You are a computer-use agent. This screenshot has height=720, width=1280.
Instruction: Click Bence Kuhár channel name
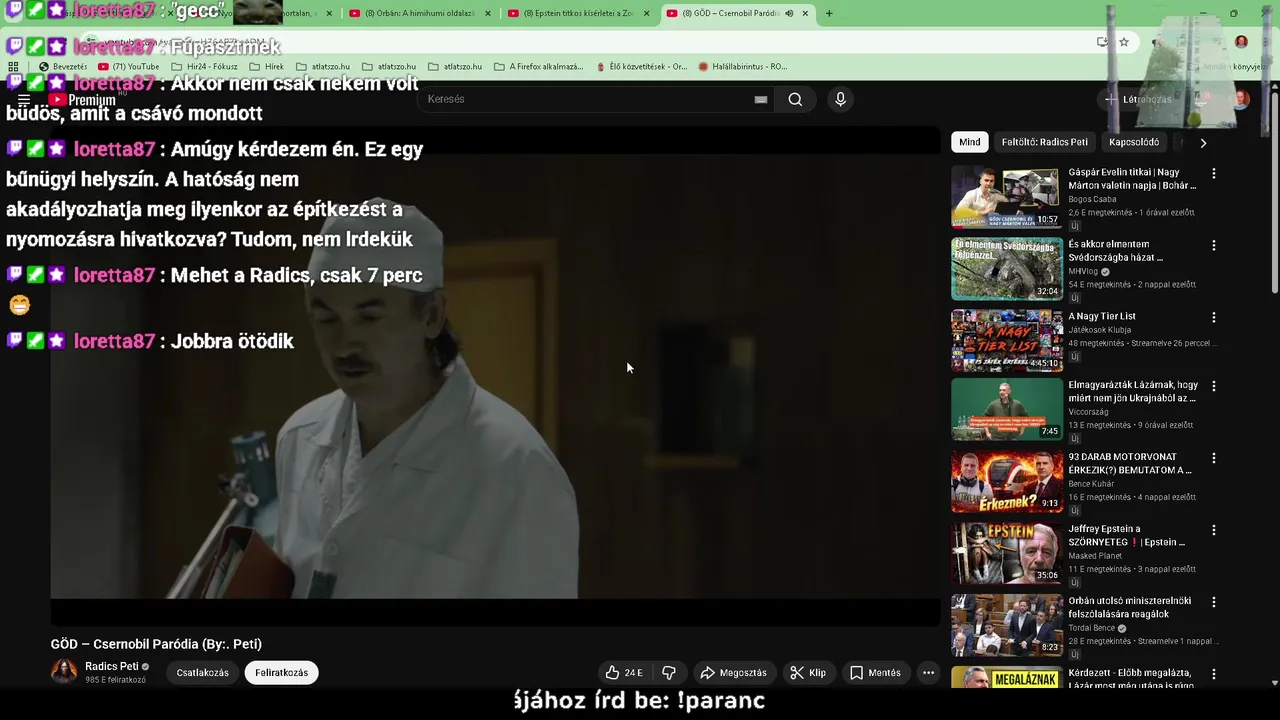pos(1093,484)
